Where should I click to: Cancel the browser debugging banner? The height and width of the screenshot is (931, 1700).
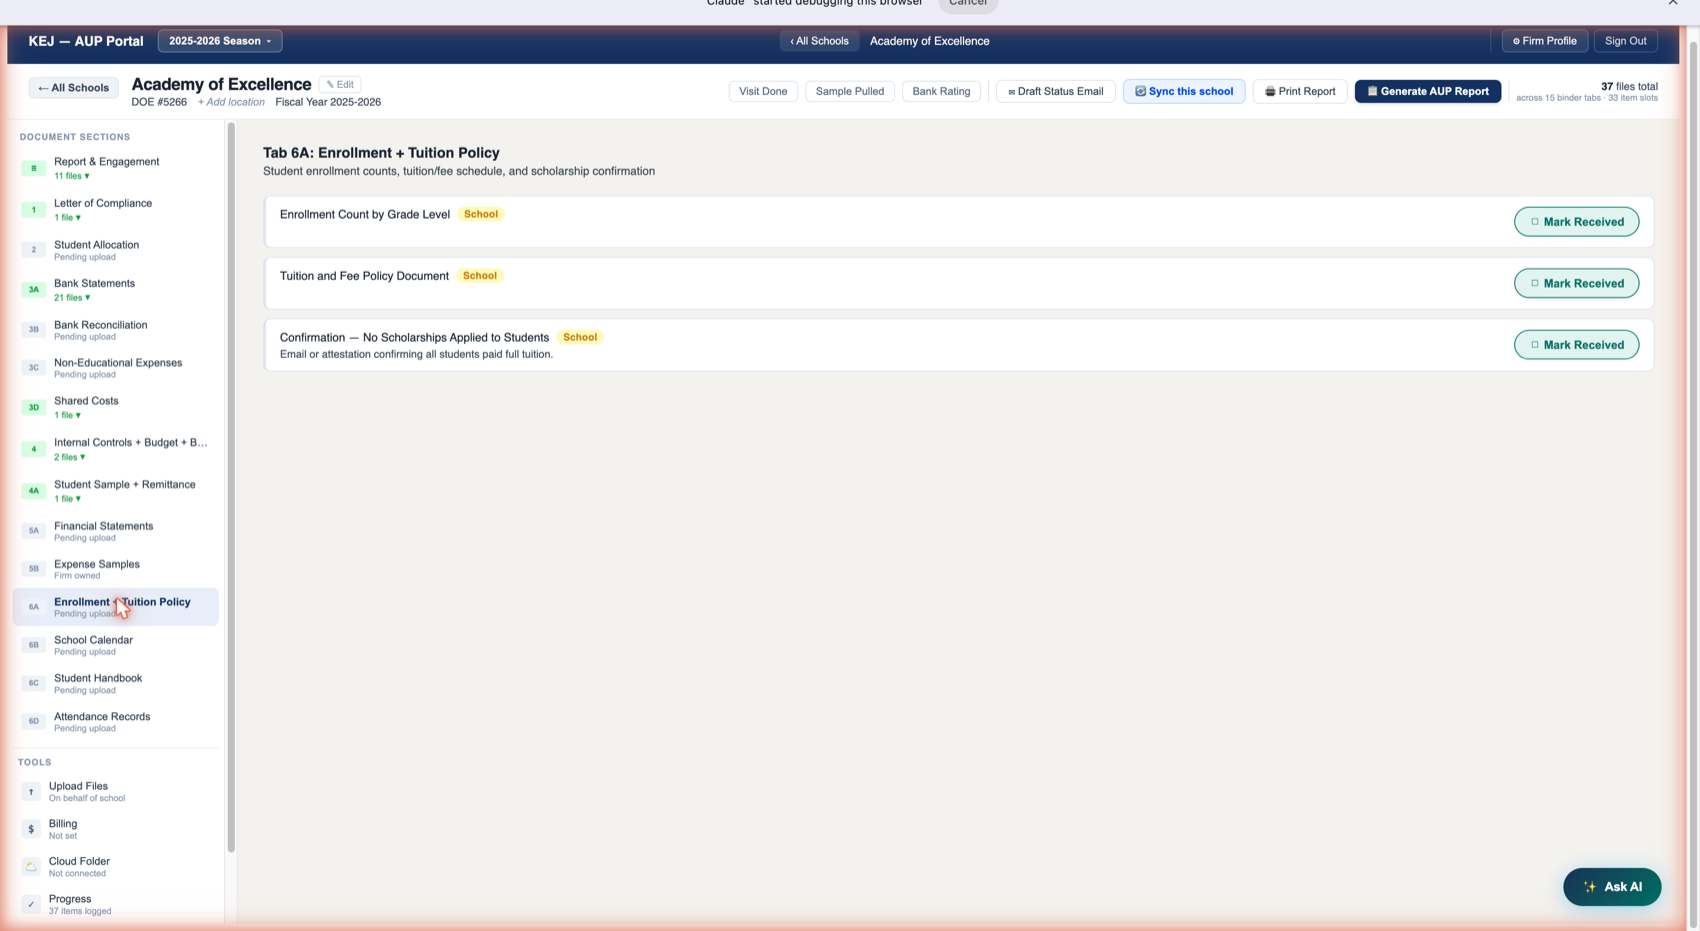[x=967, y=4]
